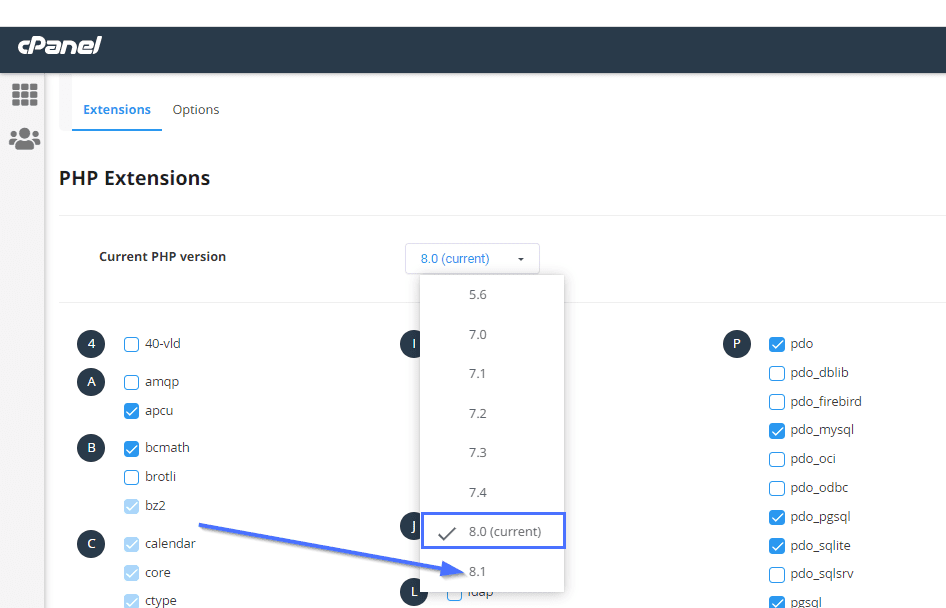Toggle the bz2 extension checkbox
Image resolution: width=946 pixels, height=608 pixels.
(132, 506)
